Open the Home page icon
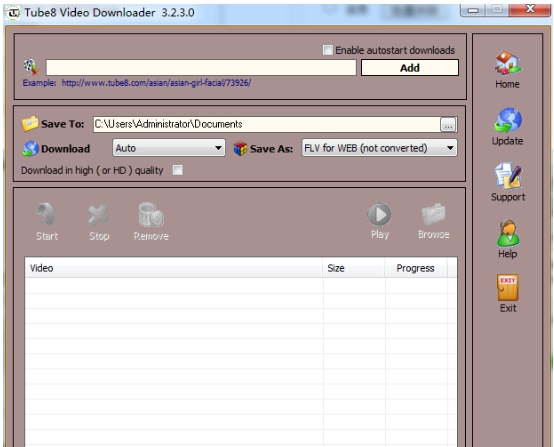Image resolution: width=554 pixels, height=447 pixels. click(x=508, y=63)
